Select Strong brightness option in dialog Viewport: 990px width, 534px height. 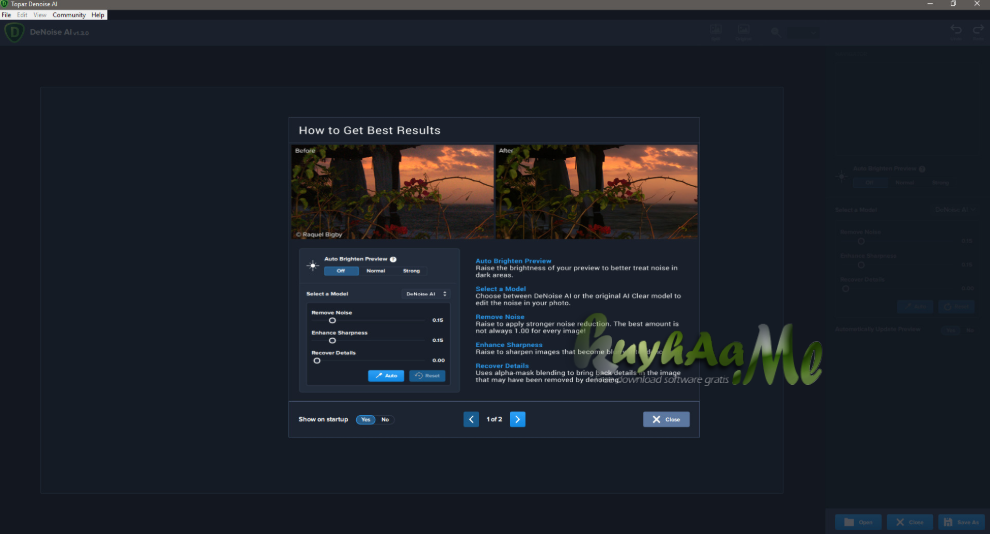click(x=411, y=271)
